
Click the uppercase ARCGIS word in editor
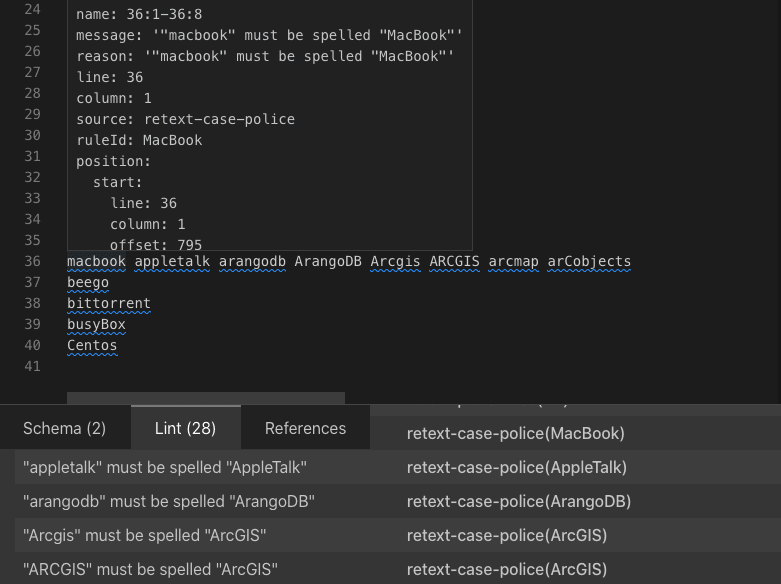tap(454, 261)
